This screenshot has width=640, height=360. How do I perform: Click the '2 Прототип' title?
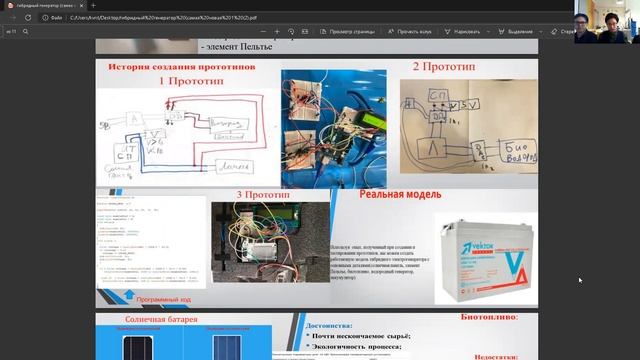444,67
